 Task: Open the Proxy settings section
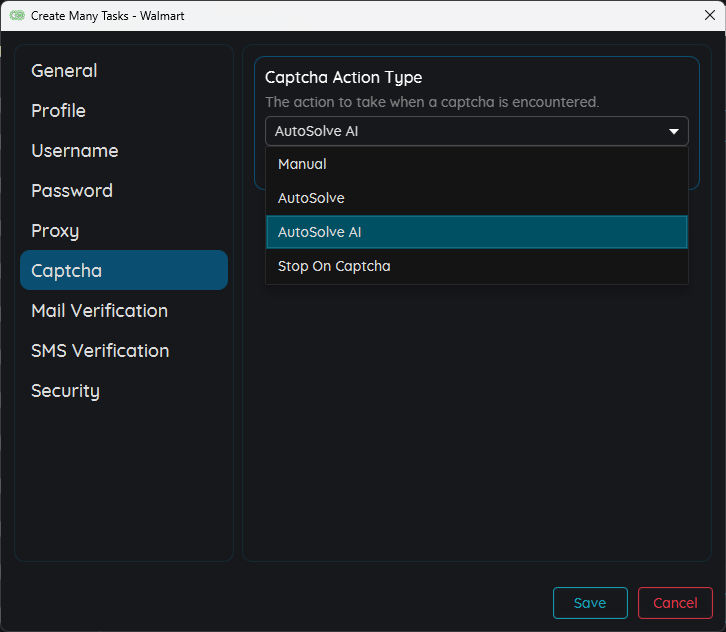click(x=55, y=231)
